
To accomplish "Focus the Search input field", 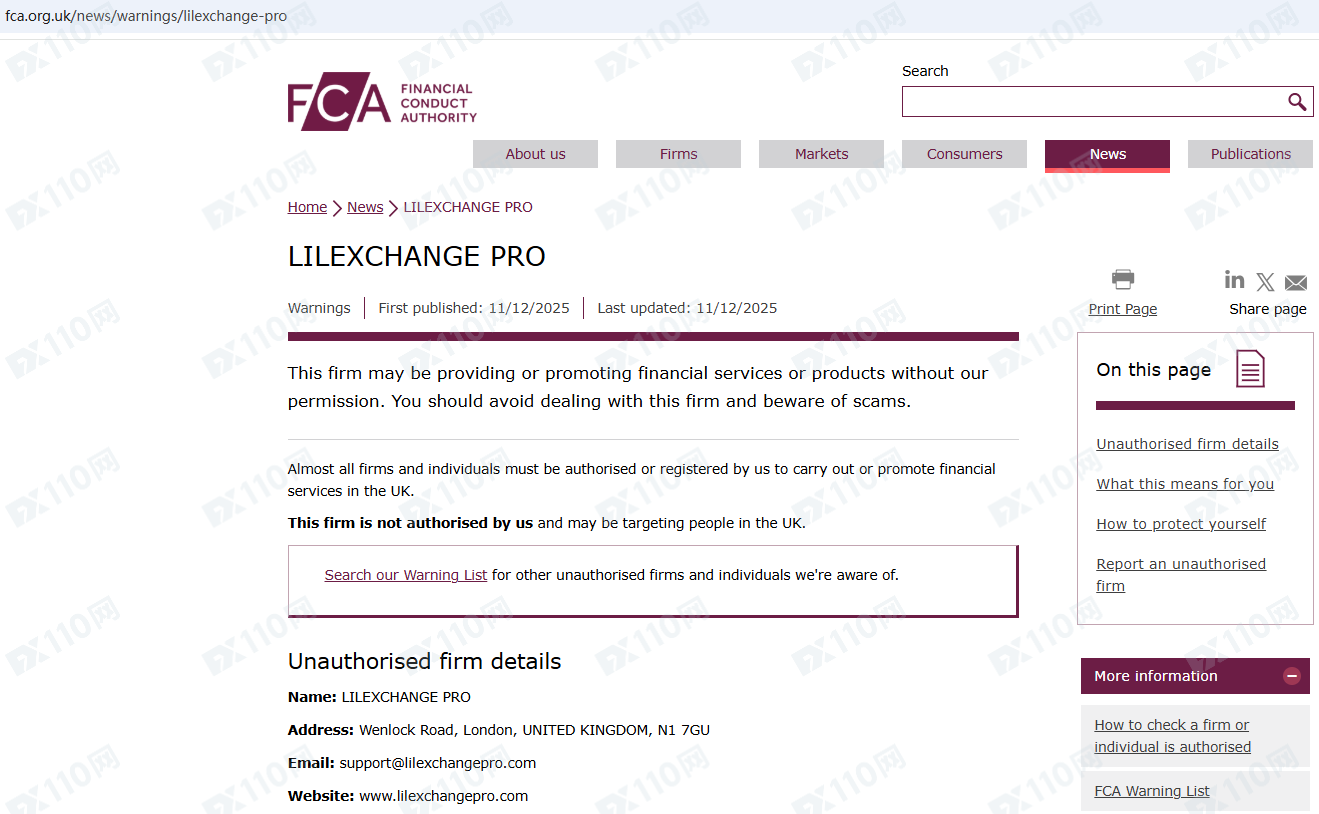I will click(x=1092, y=101).
